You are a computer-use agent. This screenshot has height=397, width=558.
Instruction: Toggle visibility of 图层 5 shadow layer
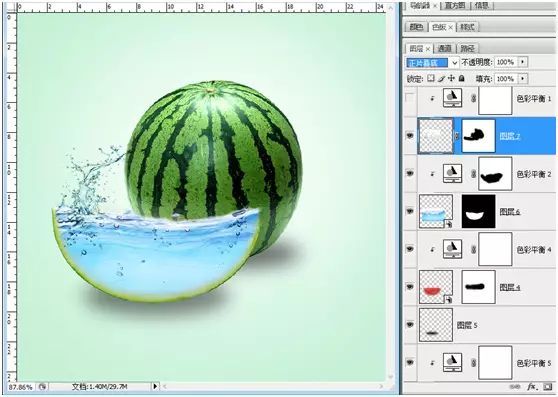tap(410, 325)
